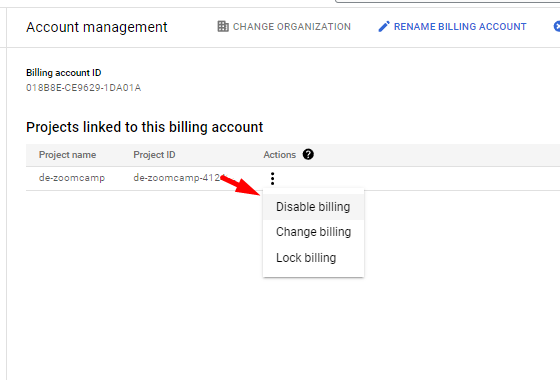Click the billing account ID value 018B8E-CE9629-1DA01A
Image resolution: width=560 pixels, height=380 pixels.
pyautogui.click(x=84, y=88)
